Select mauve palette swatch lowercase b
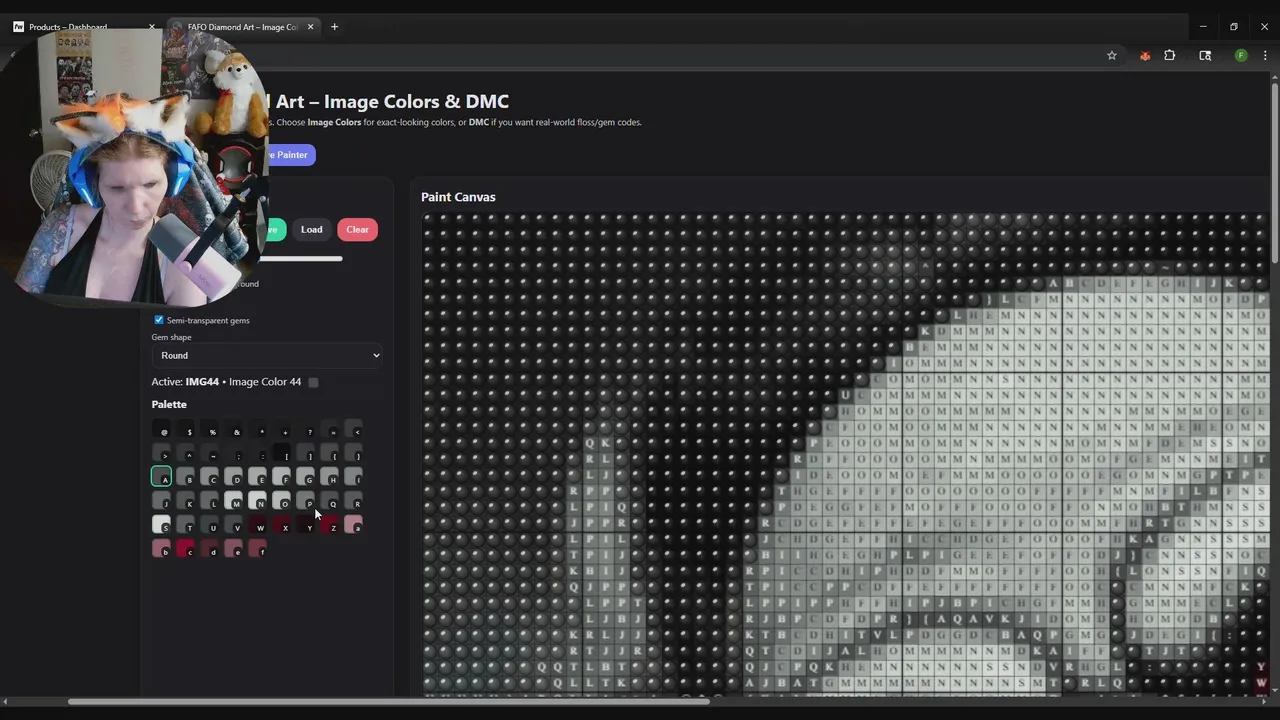The width and height of the screenshot is (1280, 720). coord(161,548)
